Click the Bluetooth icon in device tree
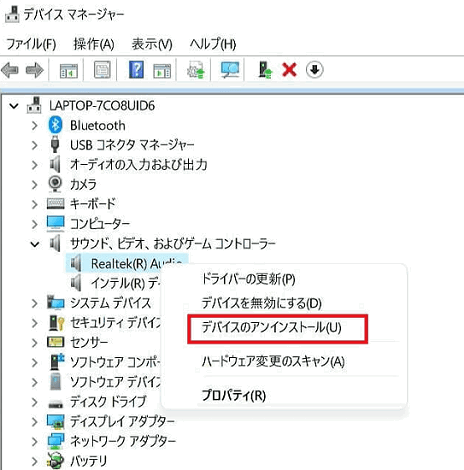 tap(55, 125)
